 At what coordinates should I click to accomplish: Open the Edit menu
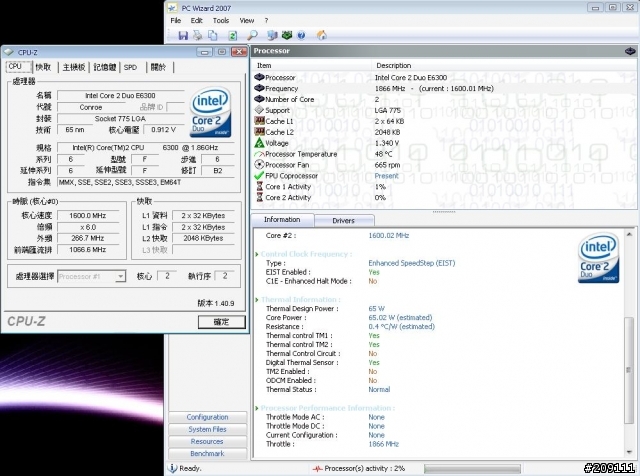point(196,20)
